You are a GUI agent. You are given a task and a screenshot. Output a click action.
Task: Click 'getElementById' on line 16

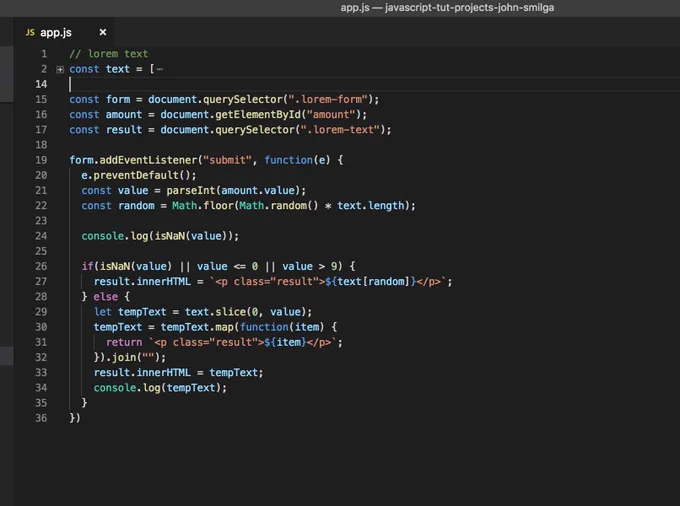coord(258,114)
